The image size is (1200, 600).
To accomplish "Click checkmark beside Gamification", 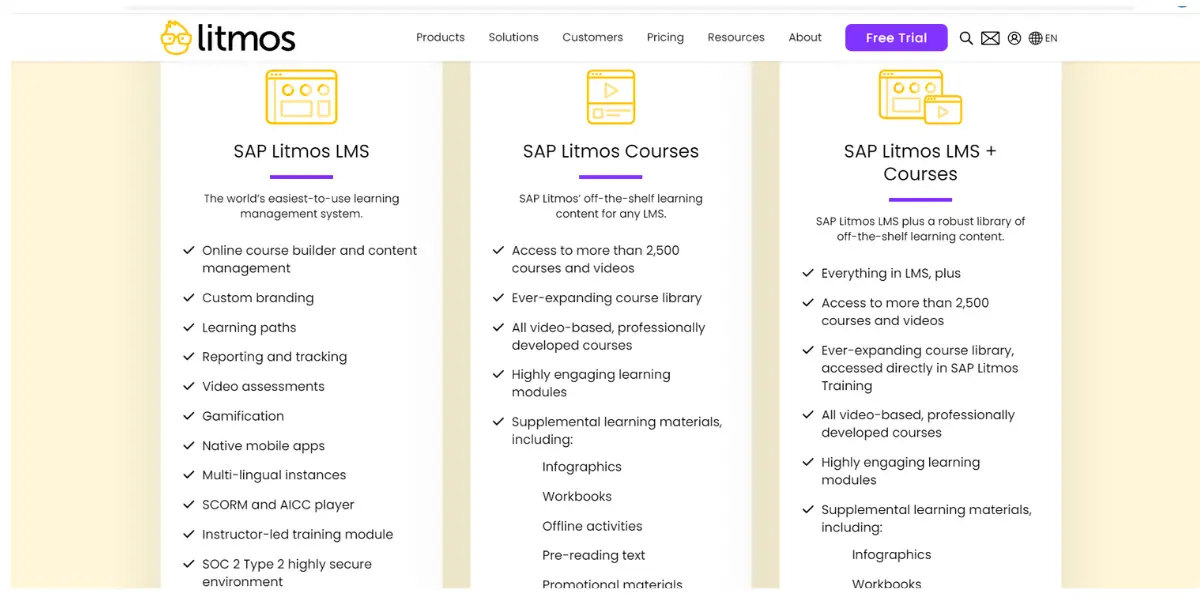I will click(x=188, y=416).
